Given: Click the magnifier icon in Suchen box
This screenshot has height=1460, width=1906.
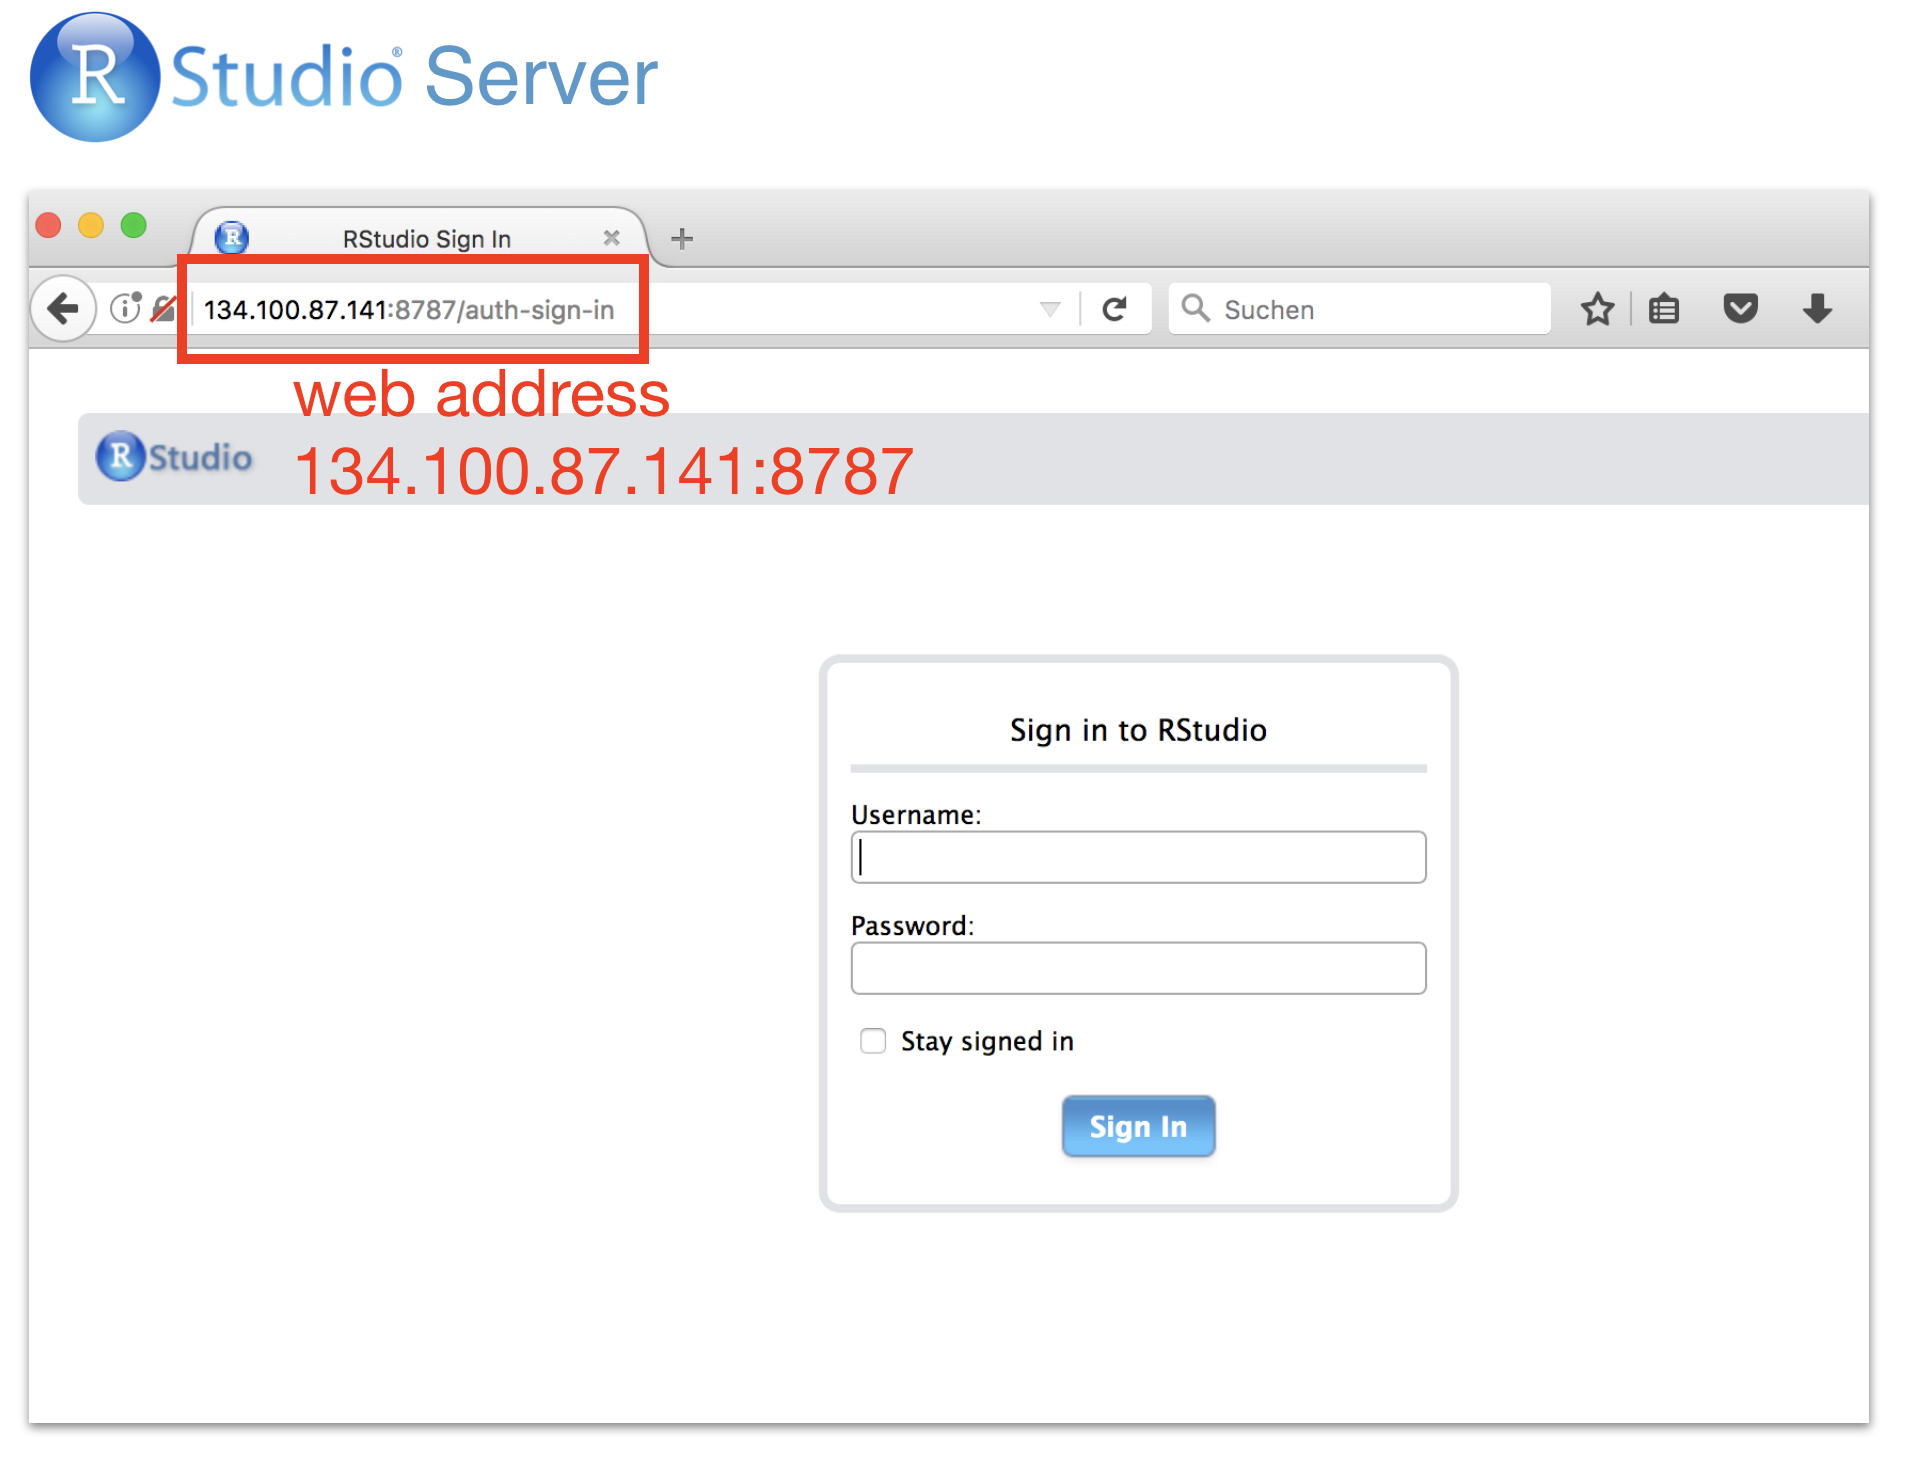Looking at the screenshot, I should coord(1195,308).
